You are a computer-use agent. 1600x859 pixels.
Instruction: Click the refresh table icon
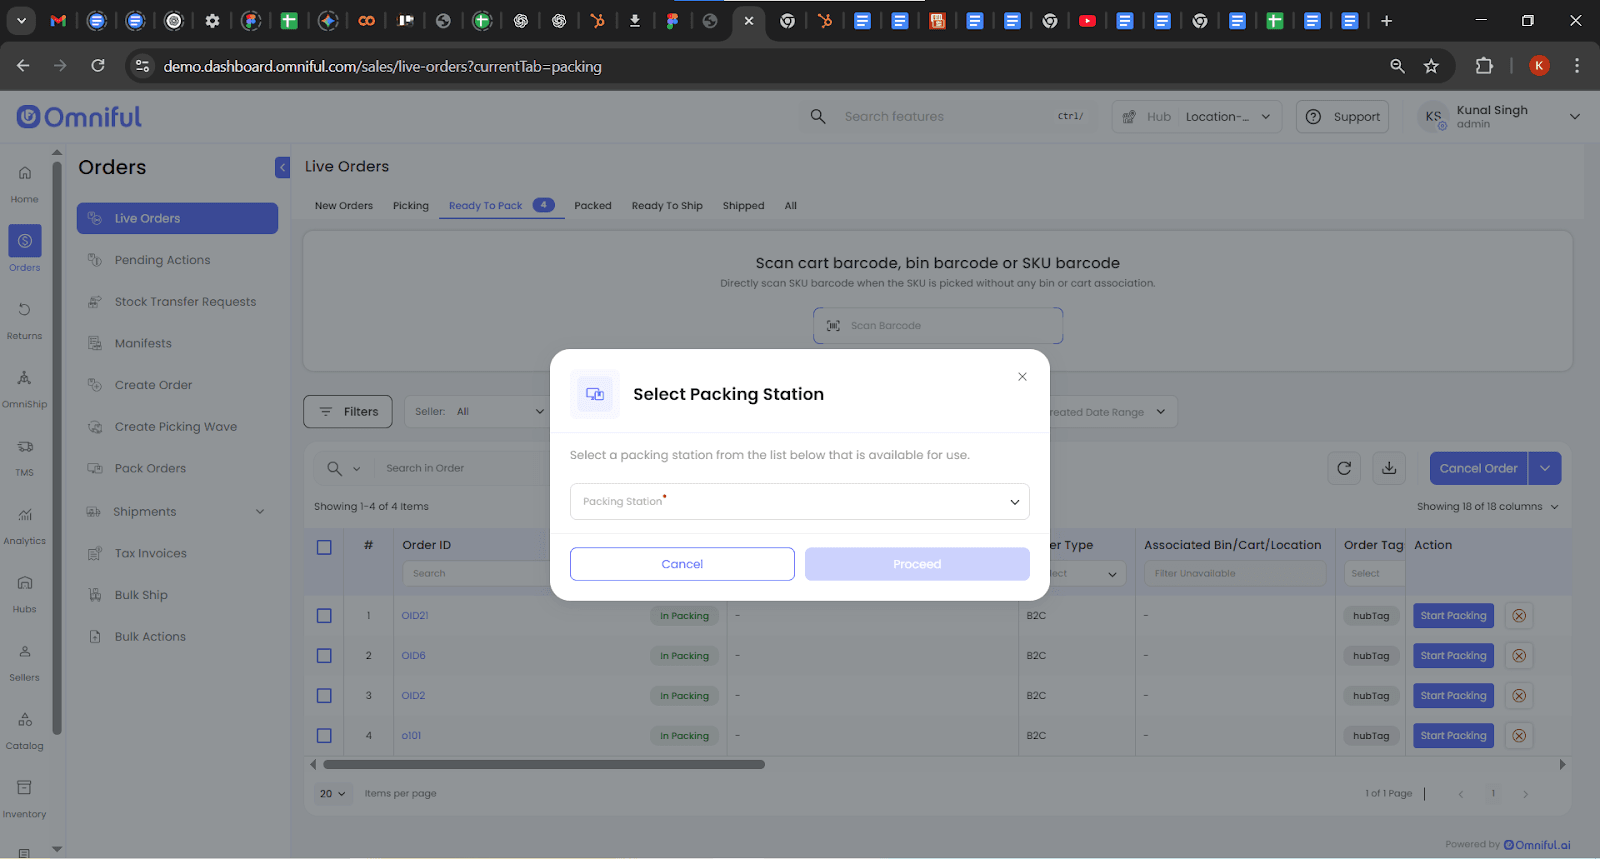[x=1344, y=468]
